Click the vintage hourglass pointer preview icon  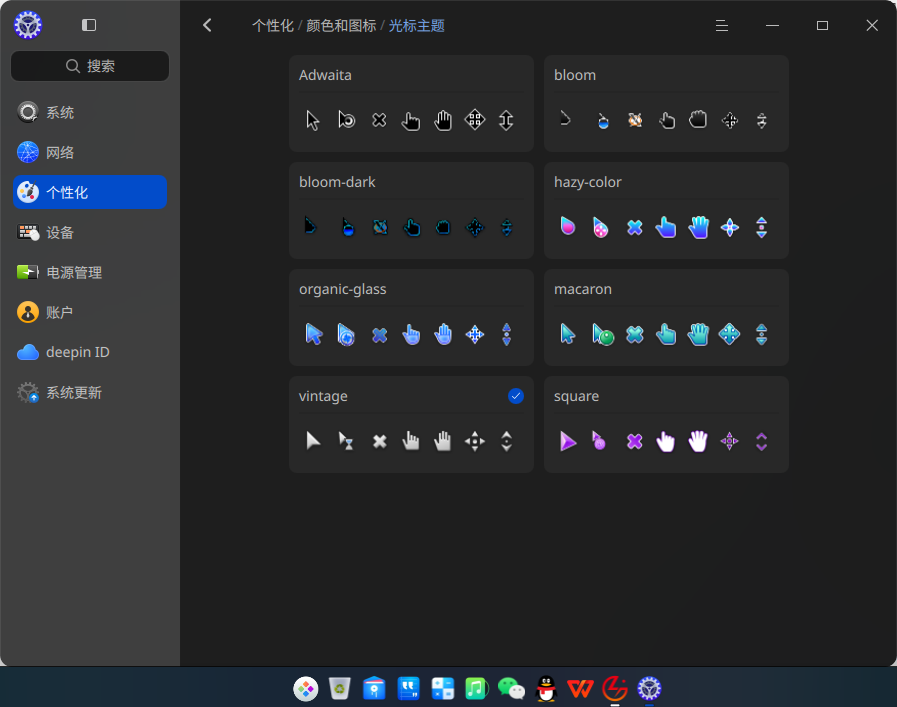coord(346,441)
